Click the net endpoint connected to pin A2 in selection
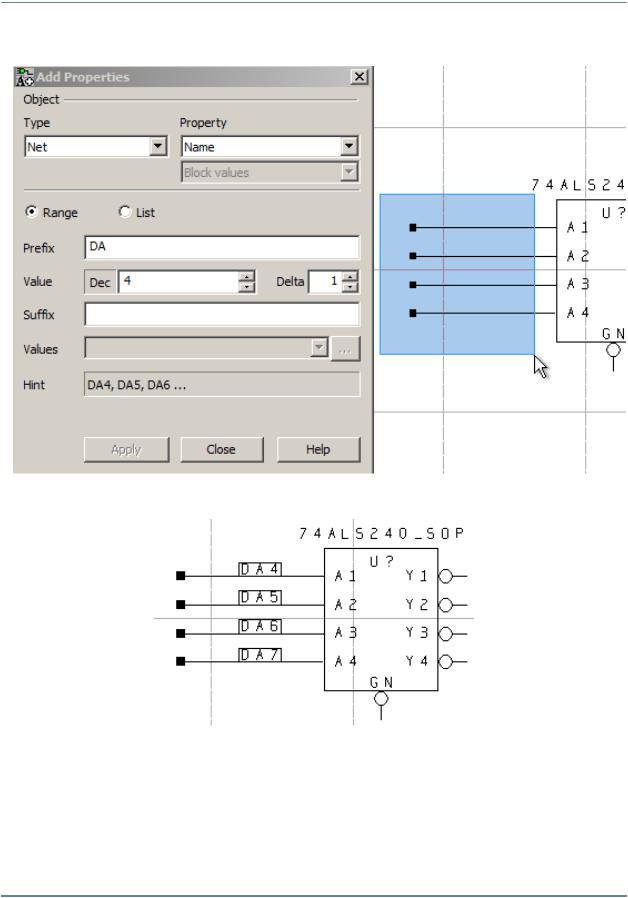628x898 pixels. tap(413, 256)
